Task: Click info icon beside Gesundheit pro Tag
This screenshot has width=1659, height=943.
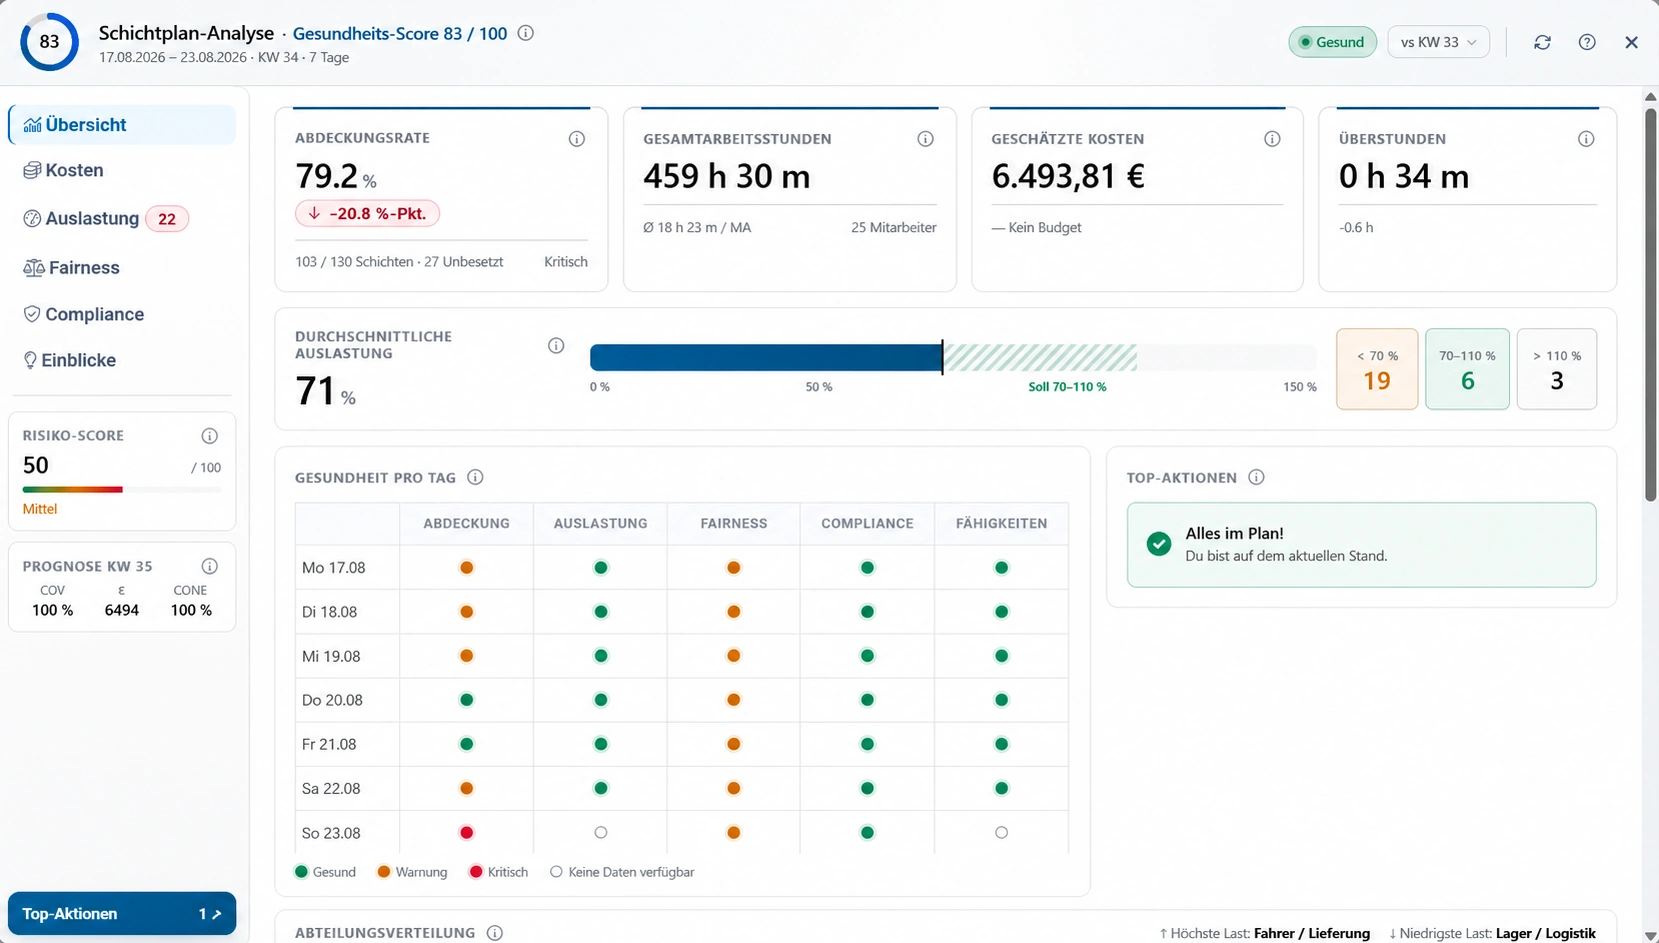Action: click(x=475, y=477)
